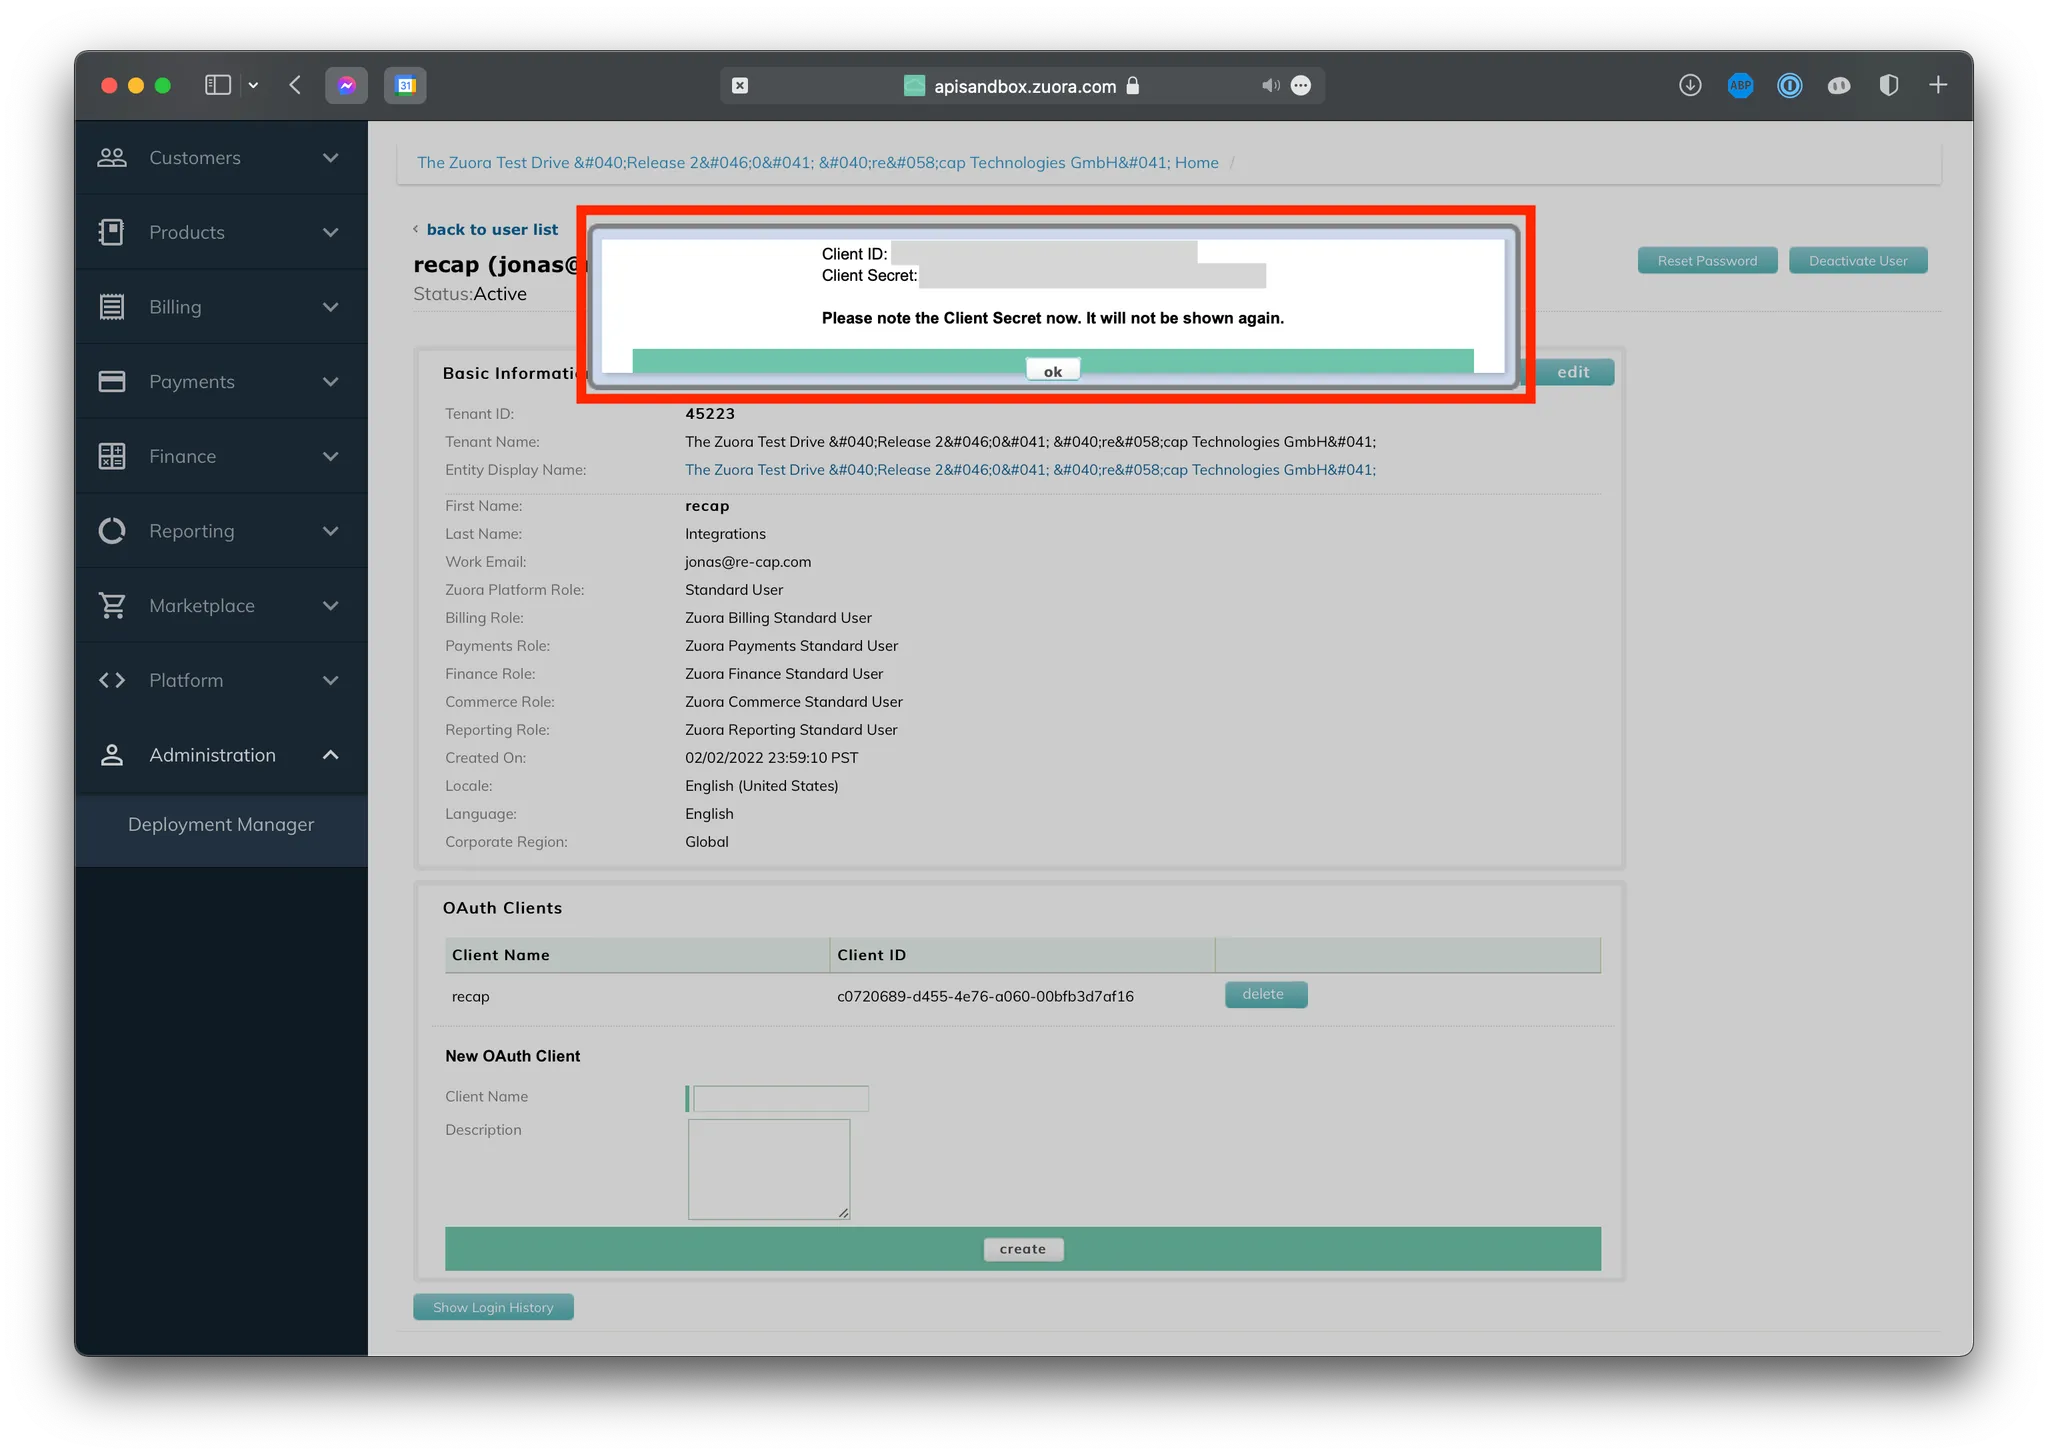Viewport: 2048px width, 1455px height.
Task: Open the pinned Google Calendar tab icon
Action: (405, 85)
